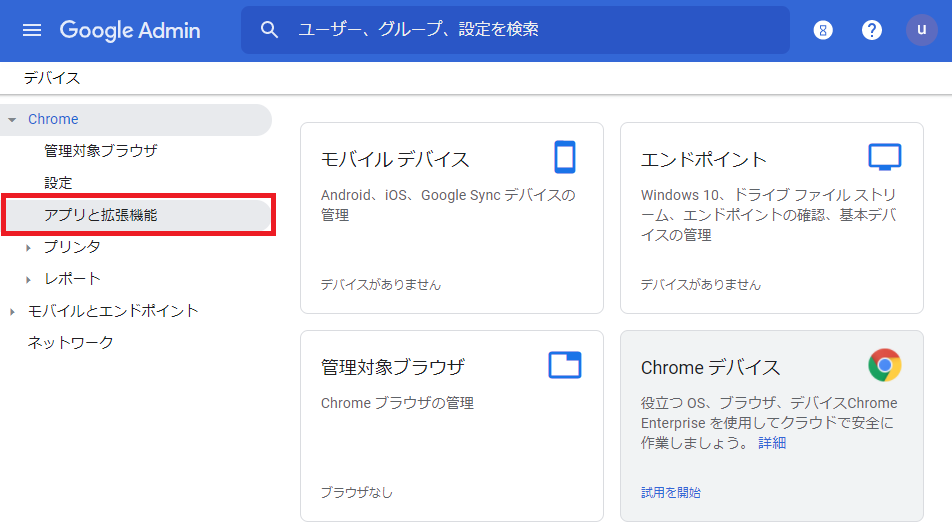Click the デバイス breadcrumb heading
This screenshot has width=952, height=529.
pos(52,78)
